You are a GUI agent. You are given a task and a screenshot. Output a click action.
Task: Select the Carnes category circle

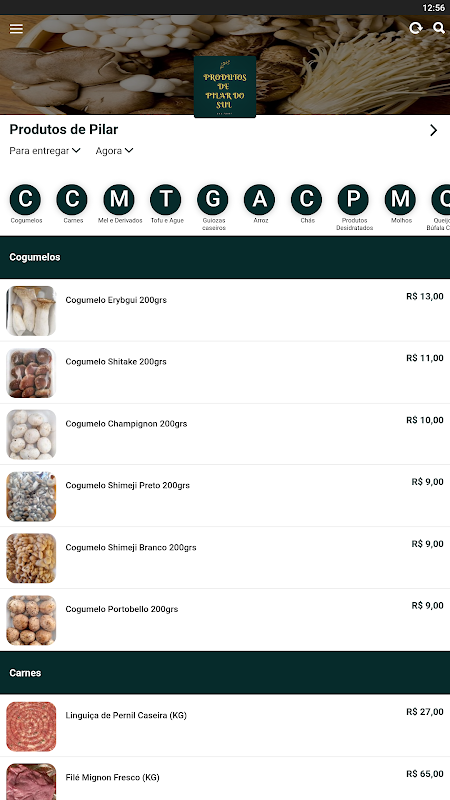tap(72, 199)
